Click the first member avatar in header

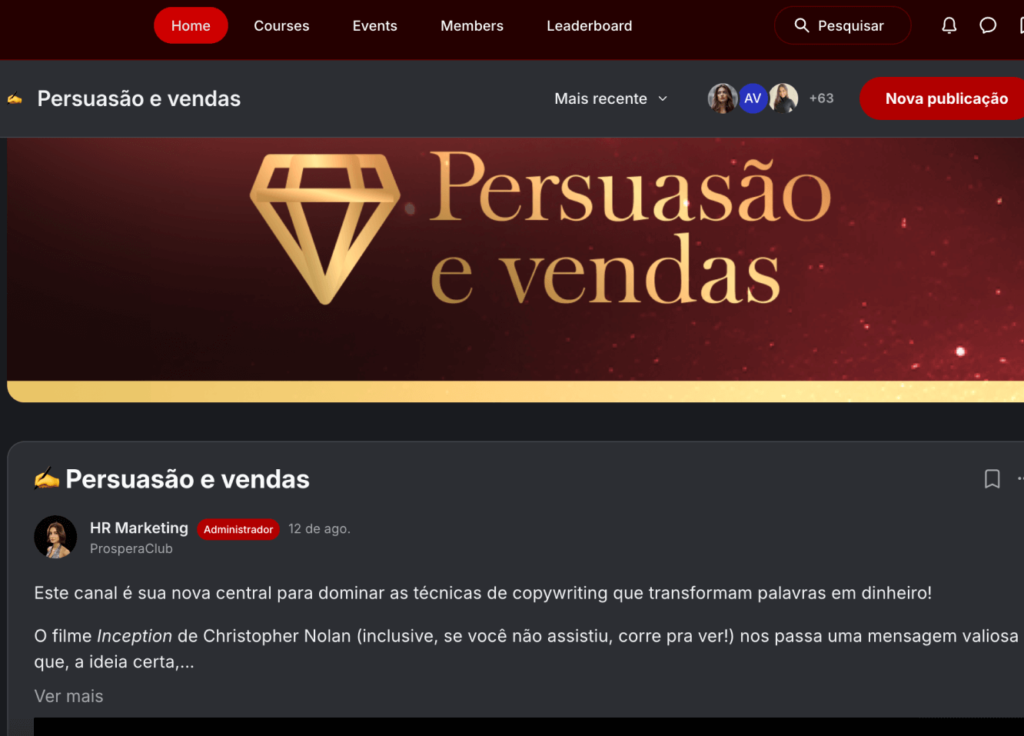click(722, 99)
